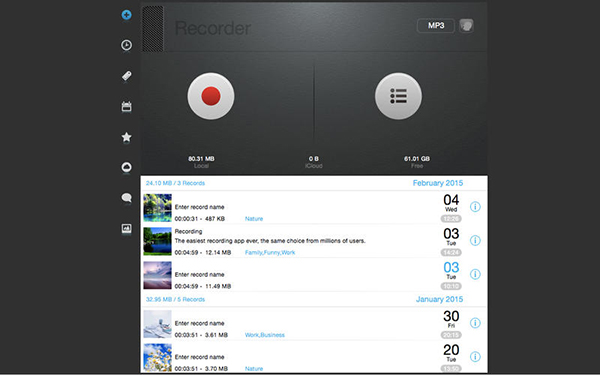600x375 pixels.
Task: Click the 04 Wed date
Action: pos(451,203)
